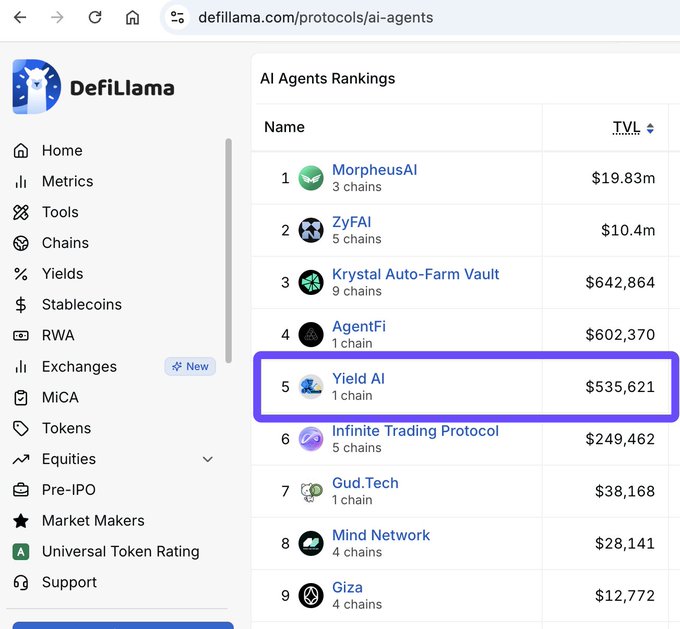The width and height of the screenshot is (680, 629).
Task: Click the Tokens tag icon
Action: coord(21,428)
